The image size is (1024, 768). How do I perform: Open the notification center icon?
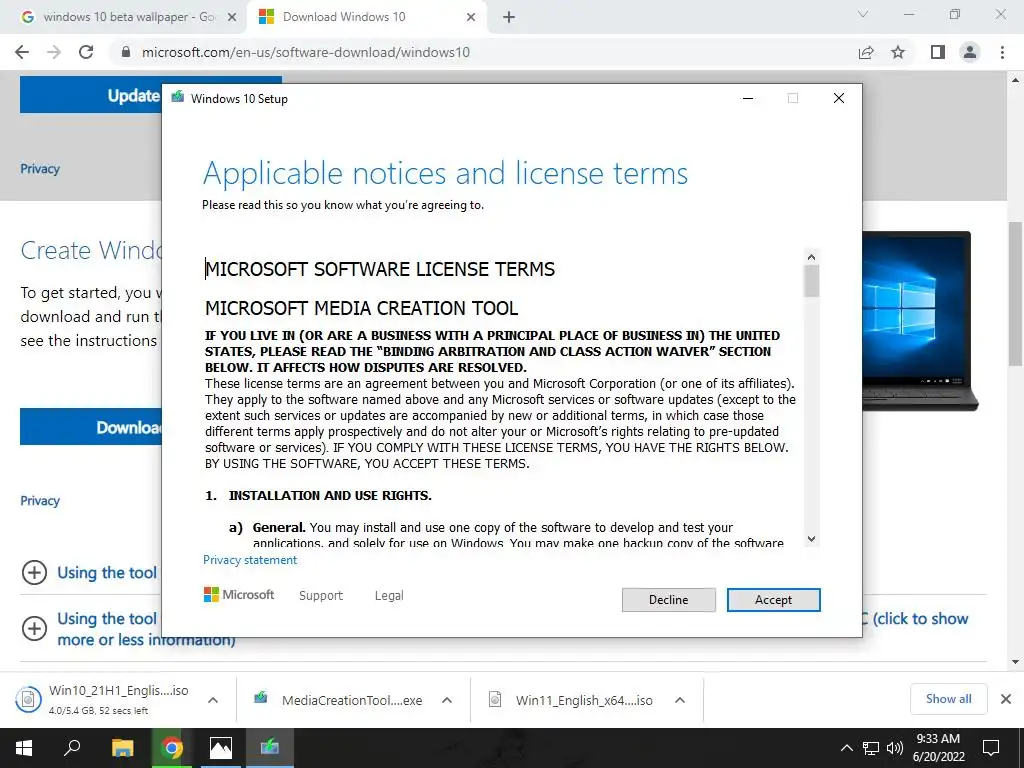991,748
